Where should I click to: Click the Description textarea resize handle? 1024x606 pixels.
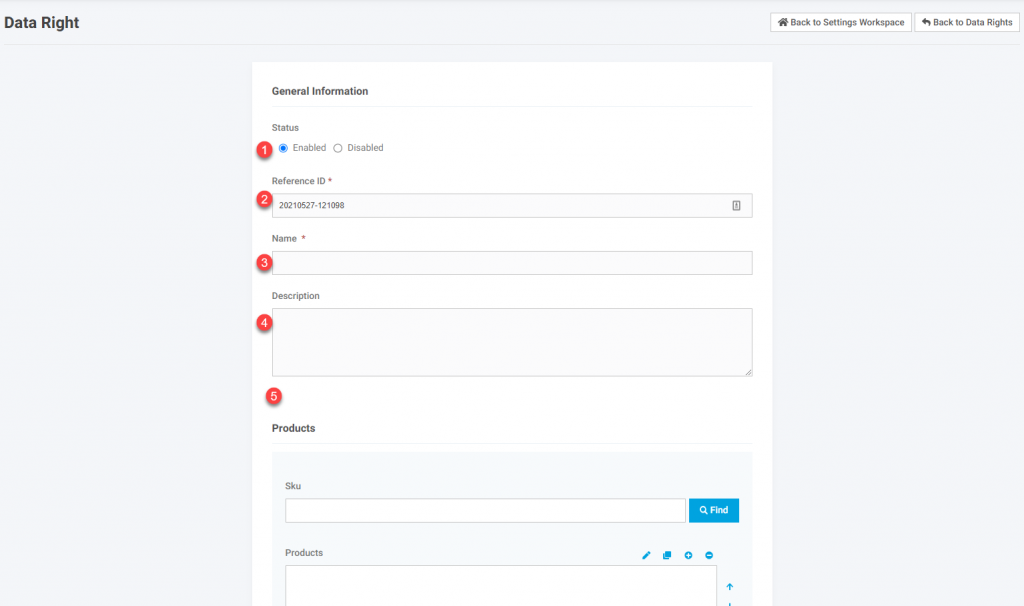click(x=748, y=372)
